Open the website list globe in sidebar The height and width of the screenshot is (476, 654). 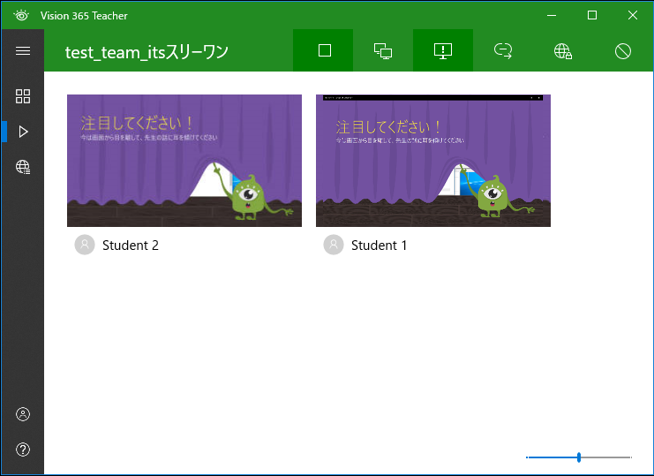[x=23, y=167]
